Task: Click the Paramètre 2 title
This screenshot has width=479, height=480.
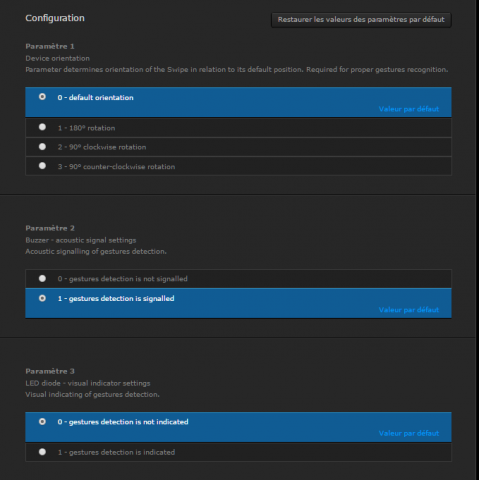Action: click(x=50, y=228)
